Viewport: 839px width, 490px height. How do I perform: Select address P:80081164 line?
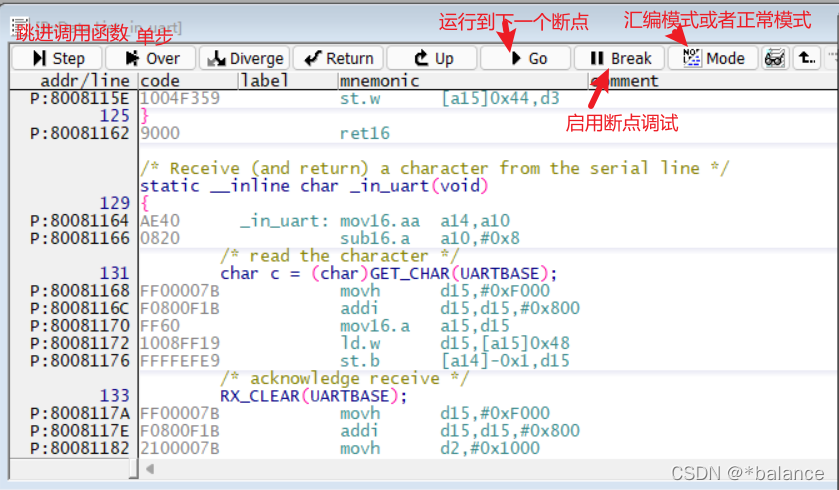click(80, 220)
